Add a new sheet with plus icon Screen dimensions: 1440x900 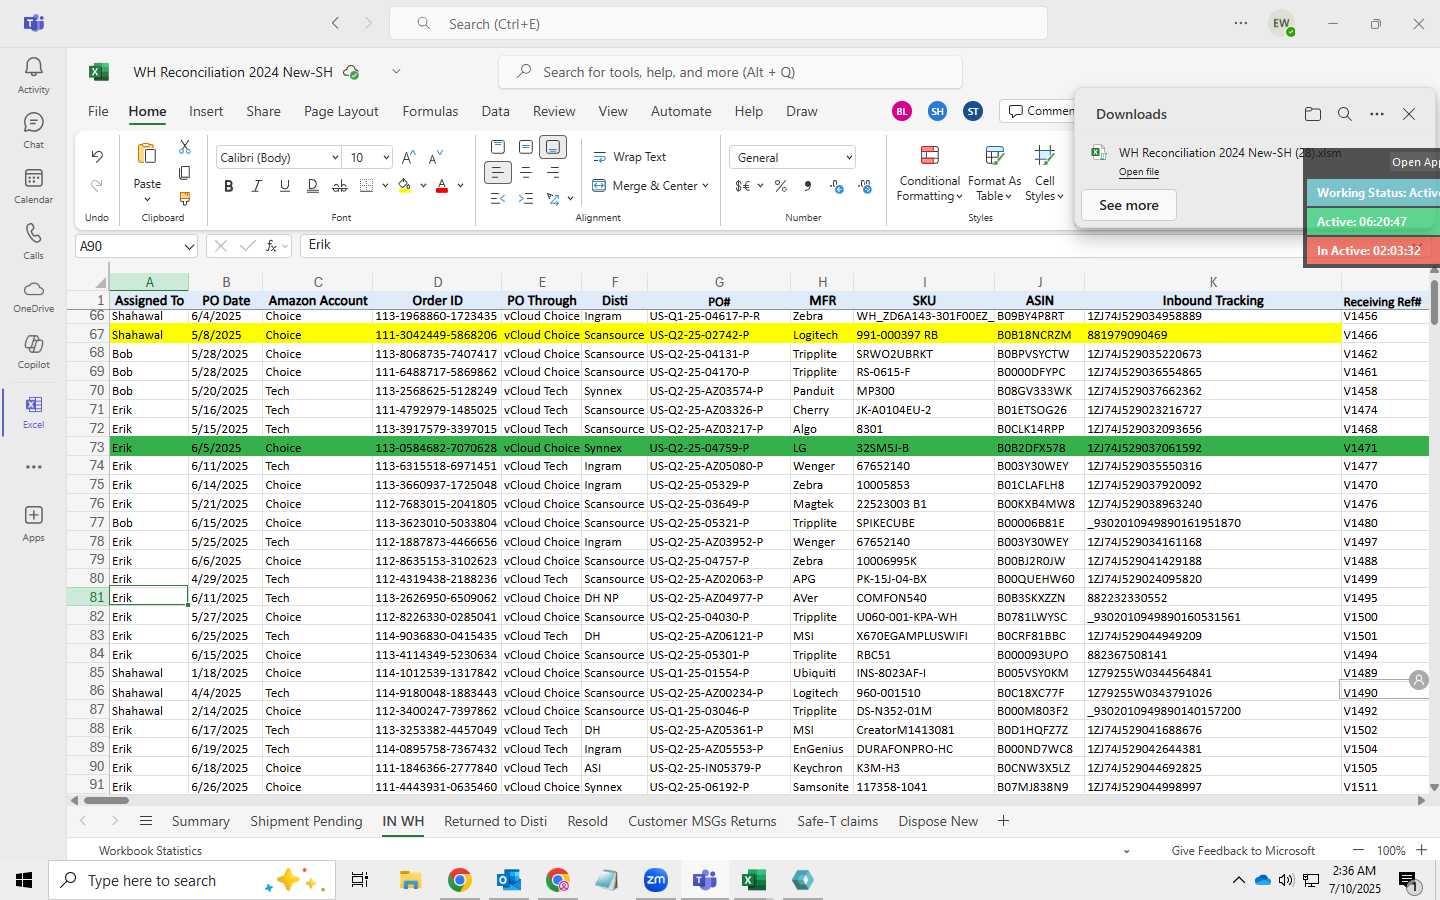(x=1003, y=821)
